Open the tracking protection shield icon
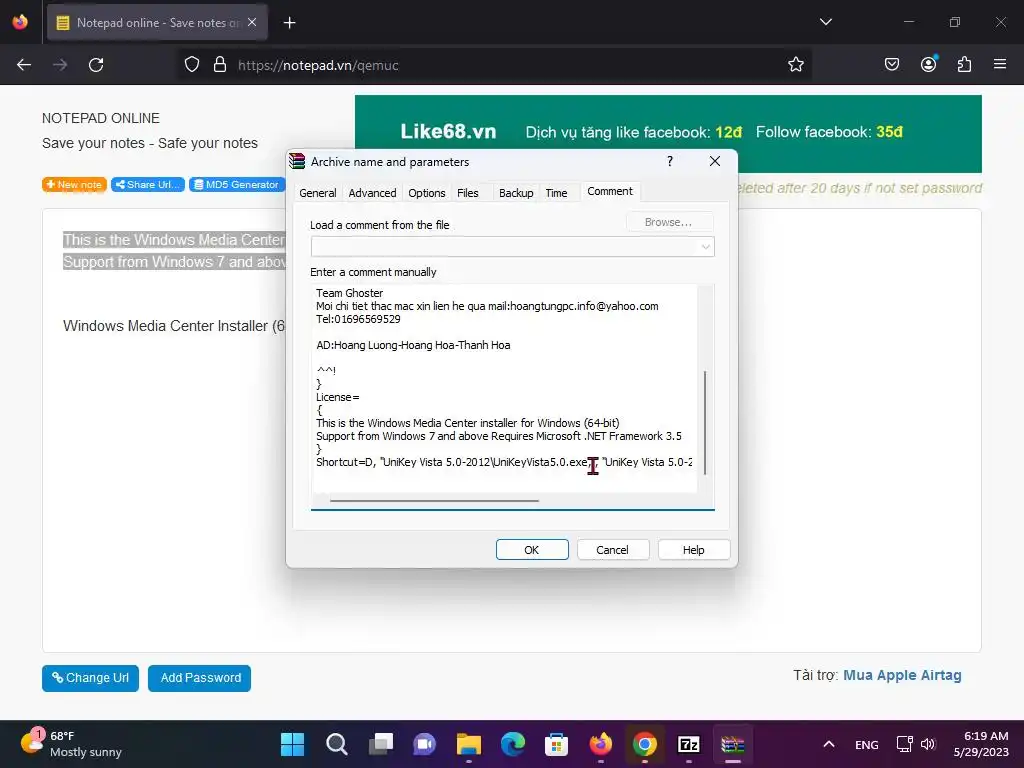 pyautogui.click(x=191, y=65)
